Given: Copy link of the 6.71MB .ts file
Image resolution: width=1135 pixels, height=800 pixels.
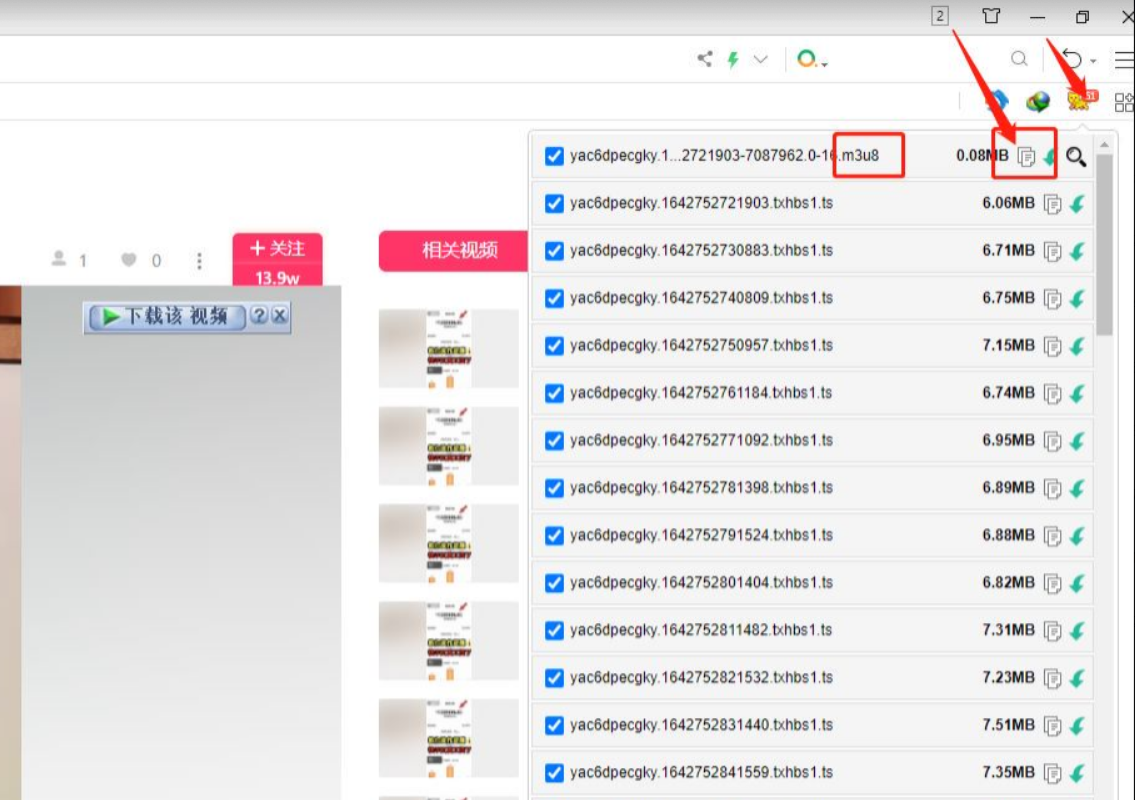Looking at the screenshot, I should click(1052, 251).
